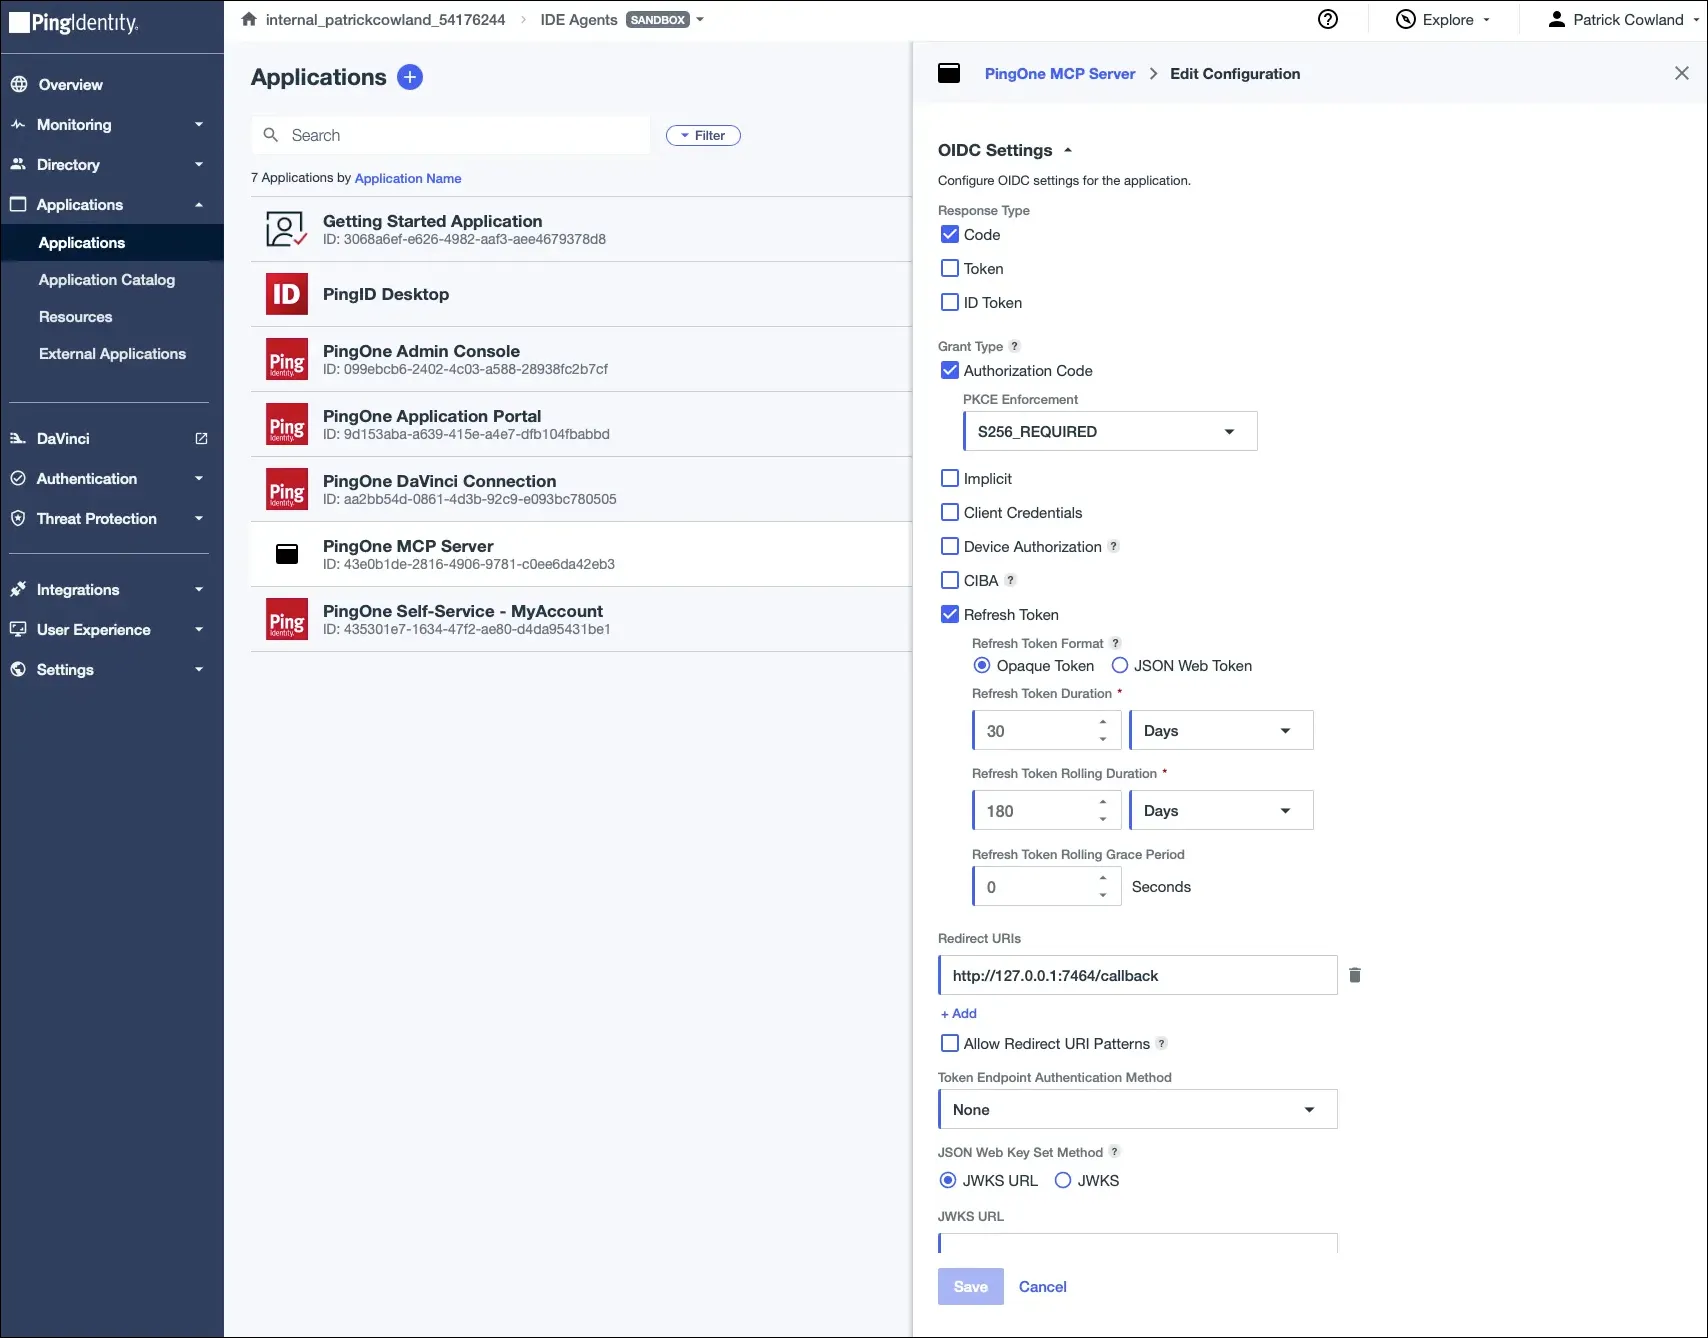Click the + Add redirect URI link
1708x1338 pixels.
coord(958,1013)
